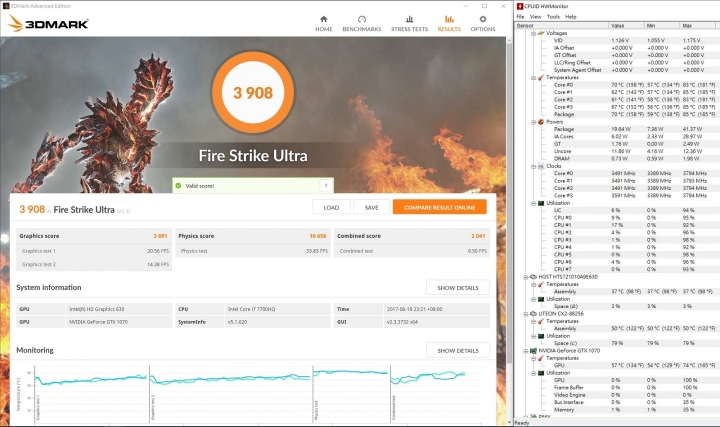Collapse the Voltages node in HWMonitor

(x=533, y=33)
